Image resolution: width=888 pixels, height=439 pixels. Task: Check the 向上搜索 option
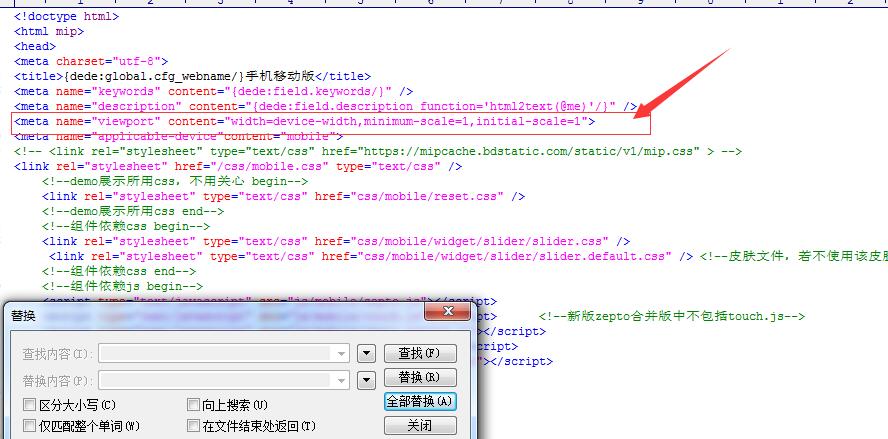(194, 405)
